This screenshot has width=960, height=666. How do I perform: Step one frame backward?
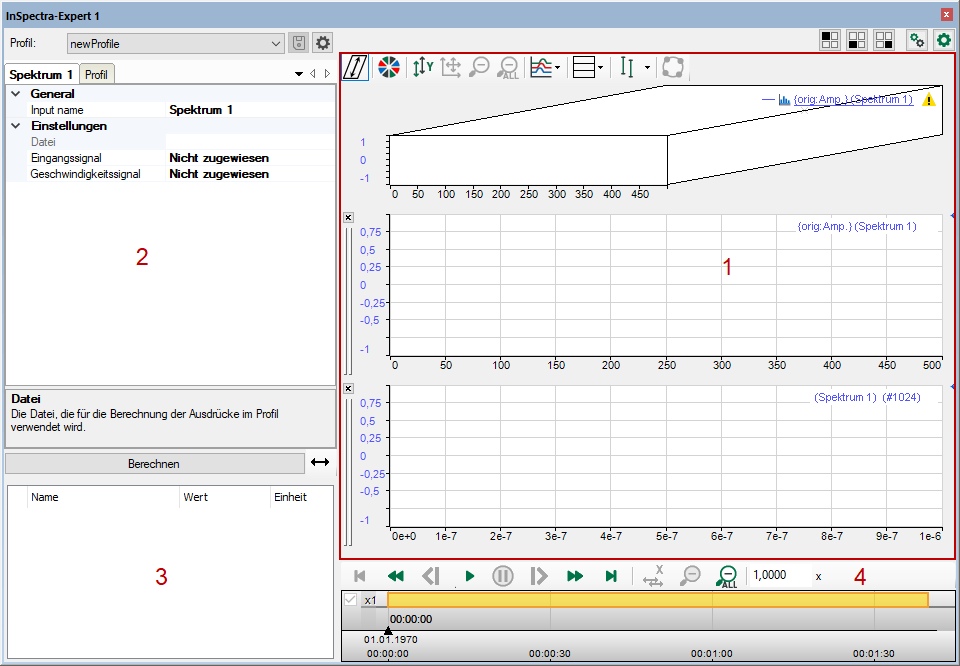point(431,576)
